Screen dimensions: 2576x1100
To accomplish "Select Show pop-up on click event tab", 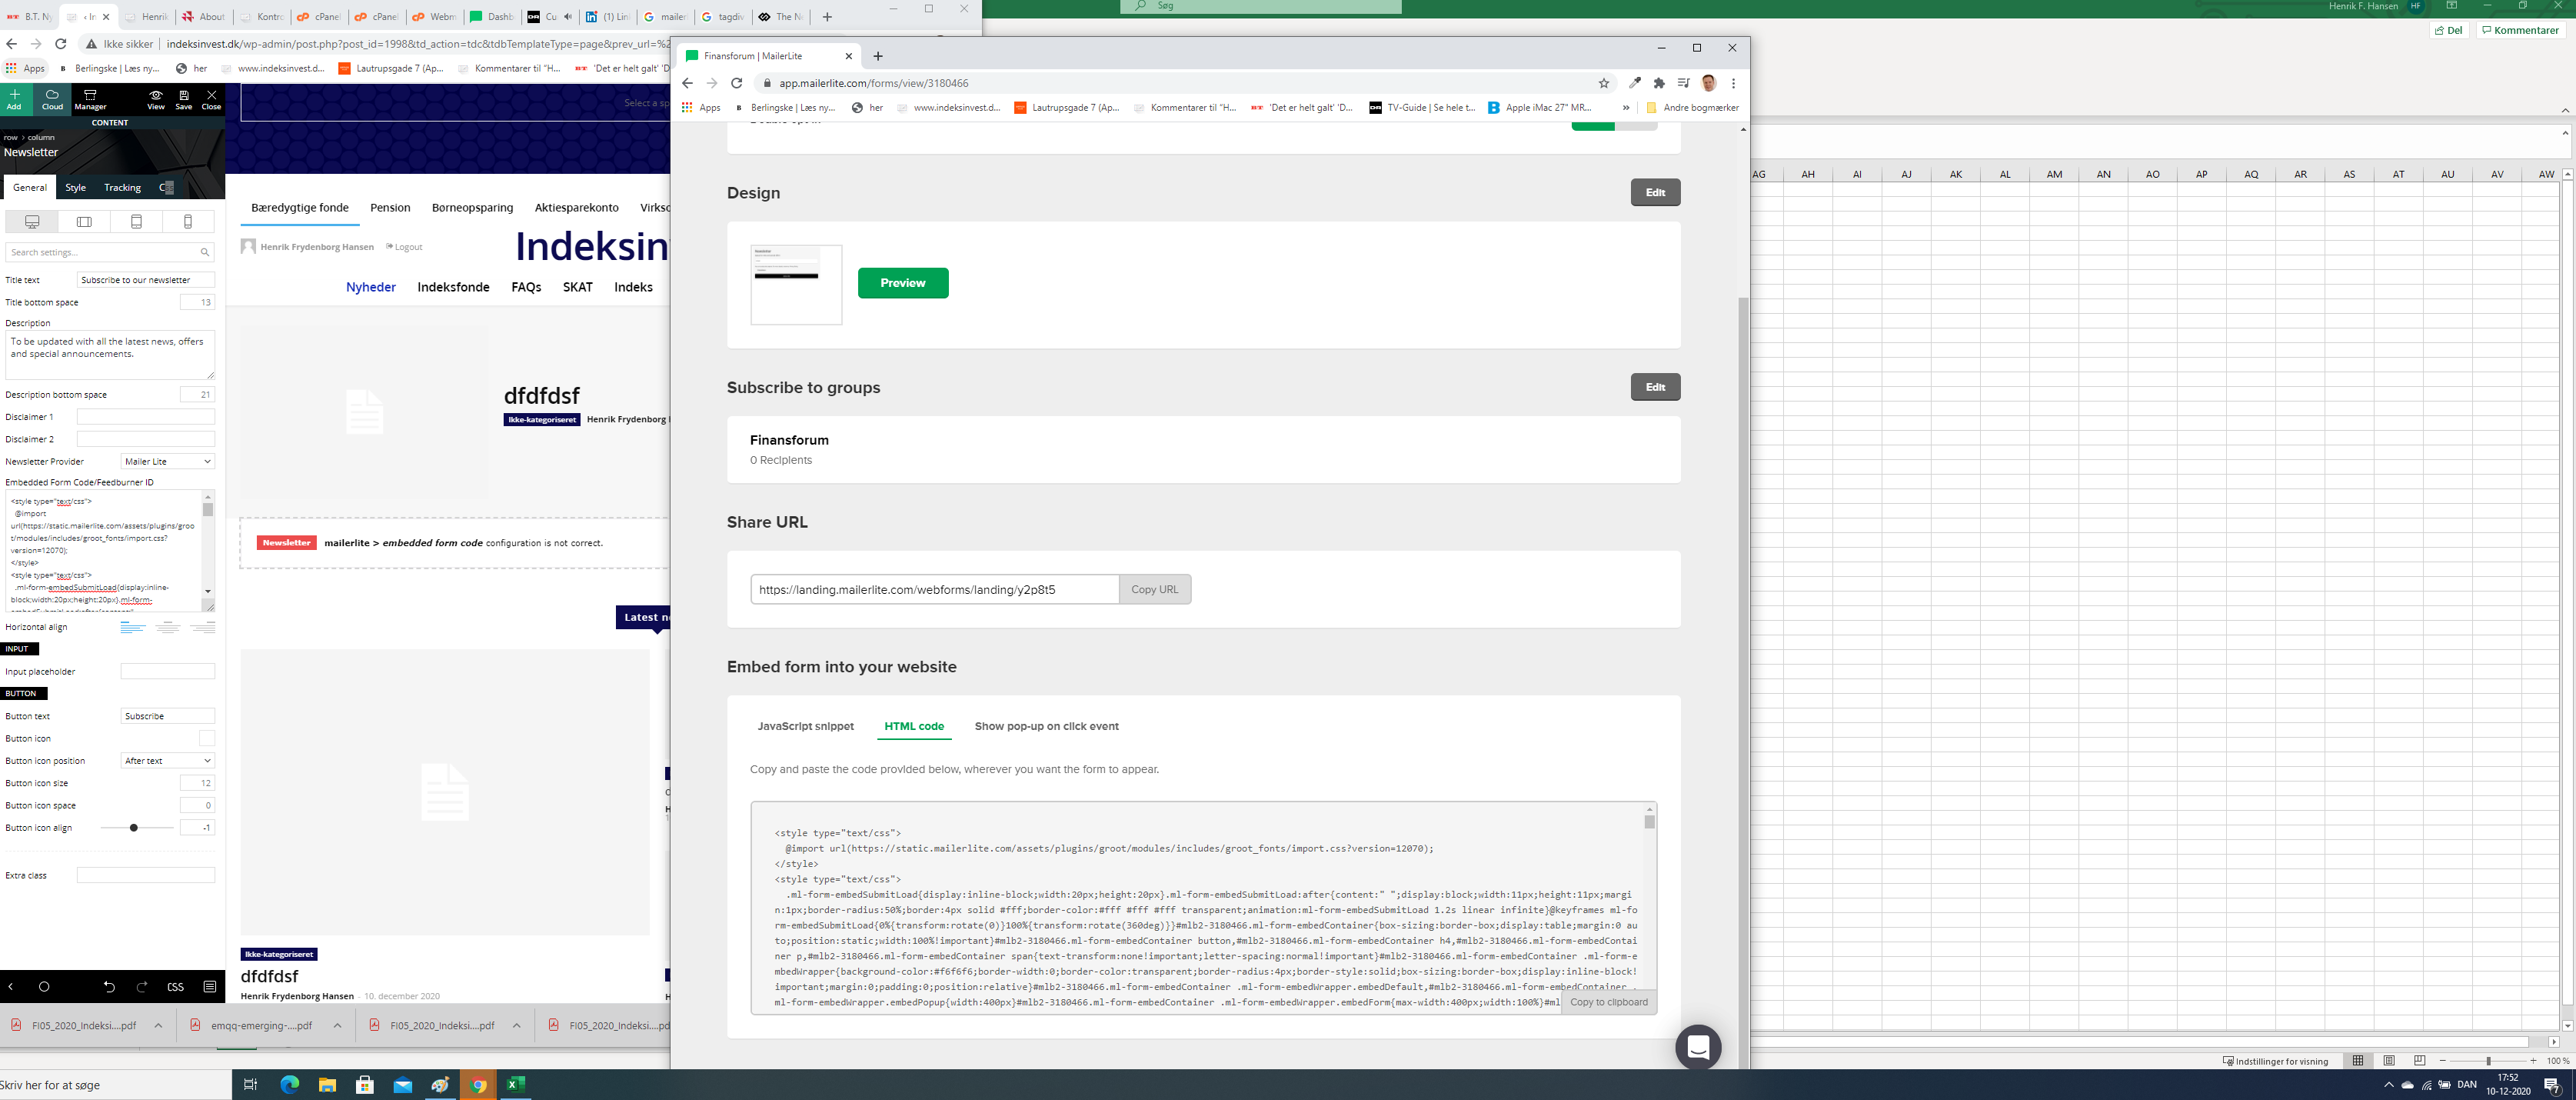I will click(1046, 726).
